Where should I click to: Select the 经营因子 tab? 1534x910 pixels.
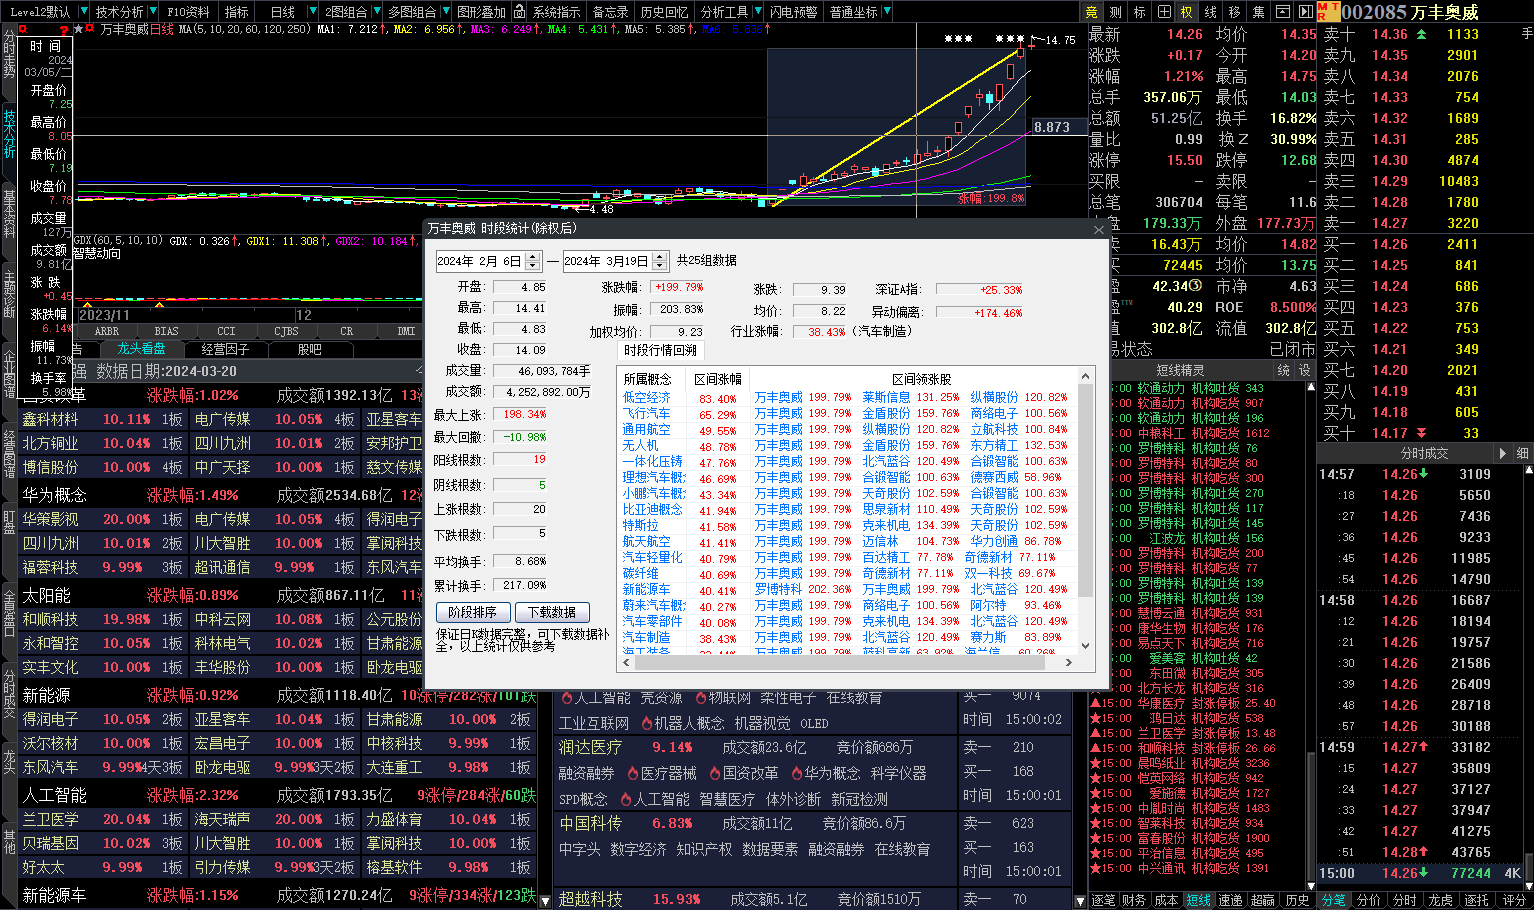(225, 349)
